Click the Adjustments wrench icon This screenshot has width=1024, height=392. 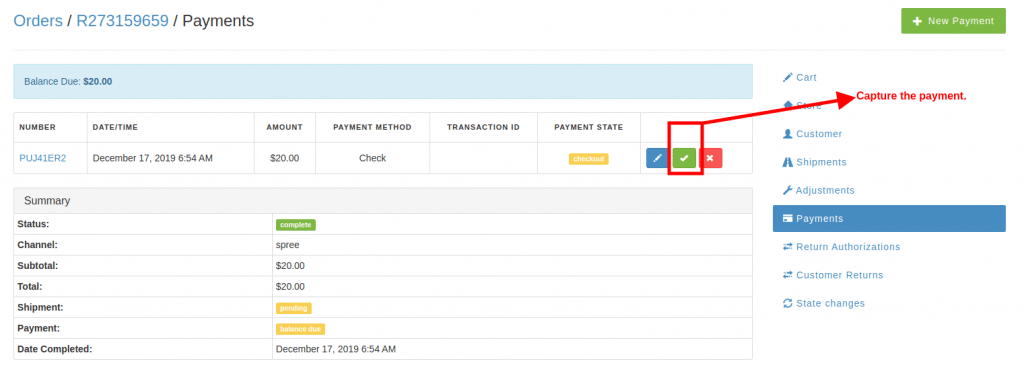(x=787, y=190)
